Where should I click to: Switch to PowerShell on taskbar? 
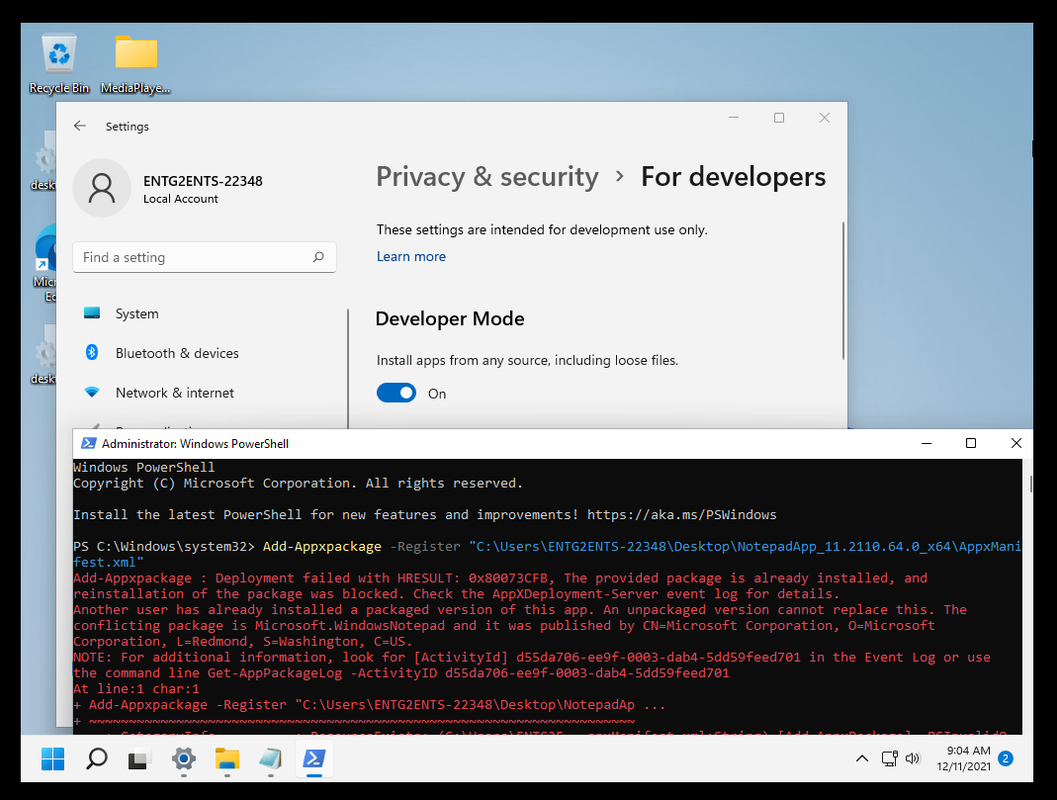pyautogui.click(x=314, y=759)
